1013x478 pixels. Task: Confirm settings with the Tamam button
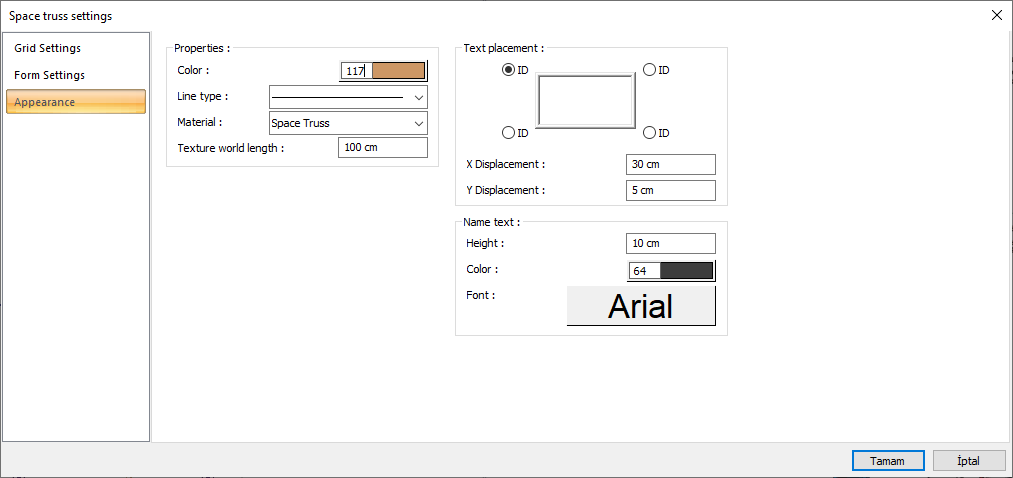coord(888,461)
